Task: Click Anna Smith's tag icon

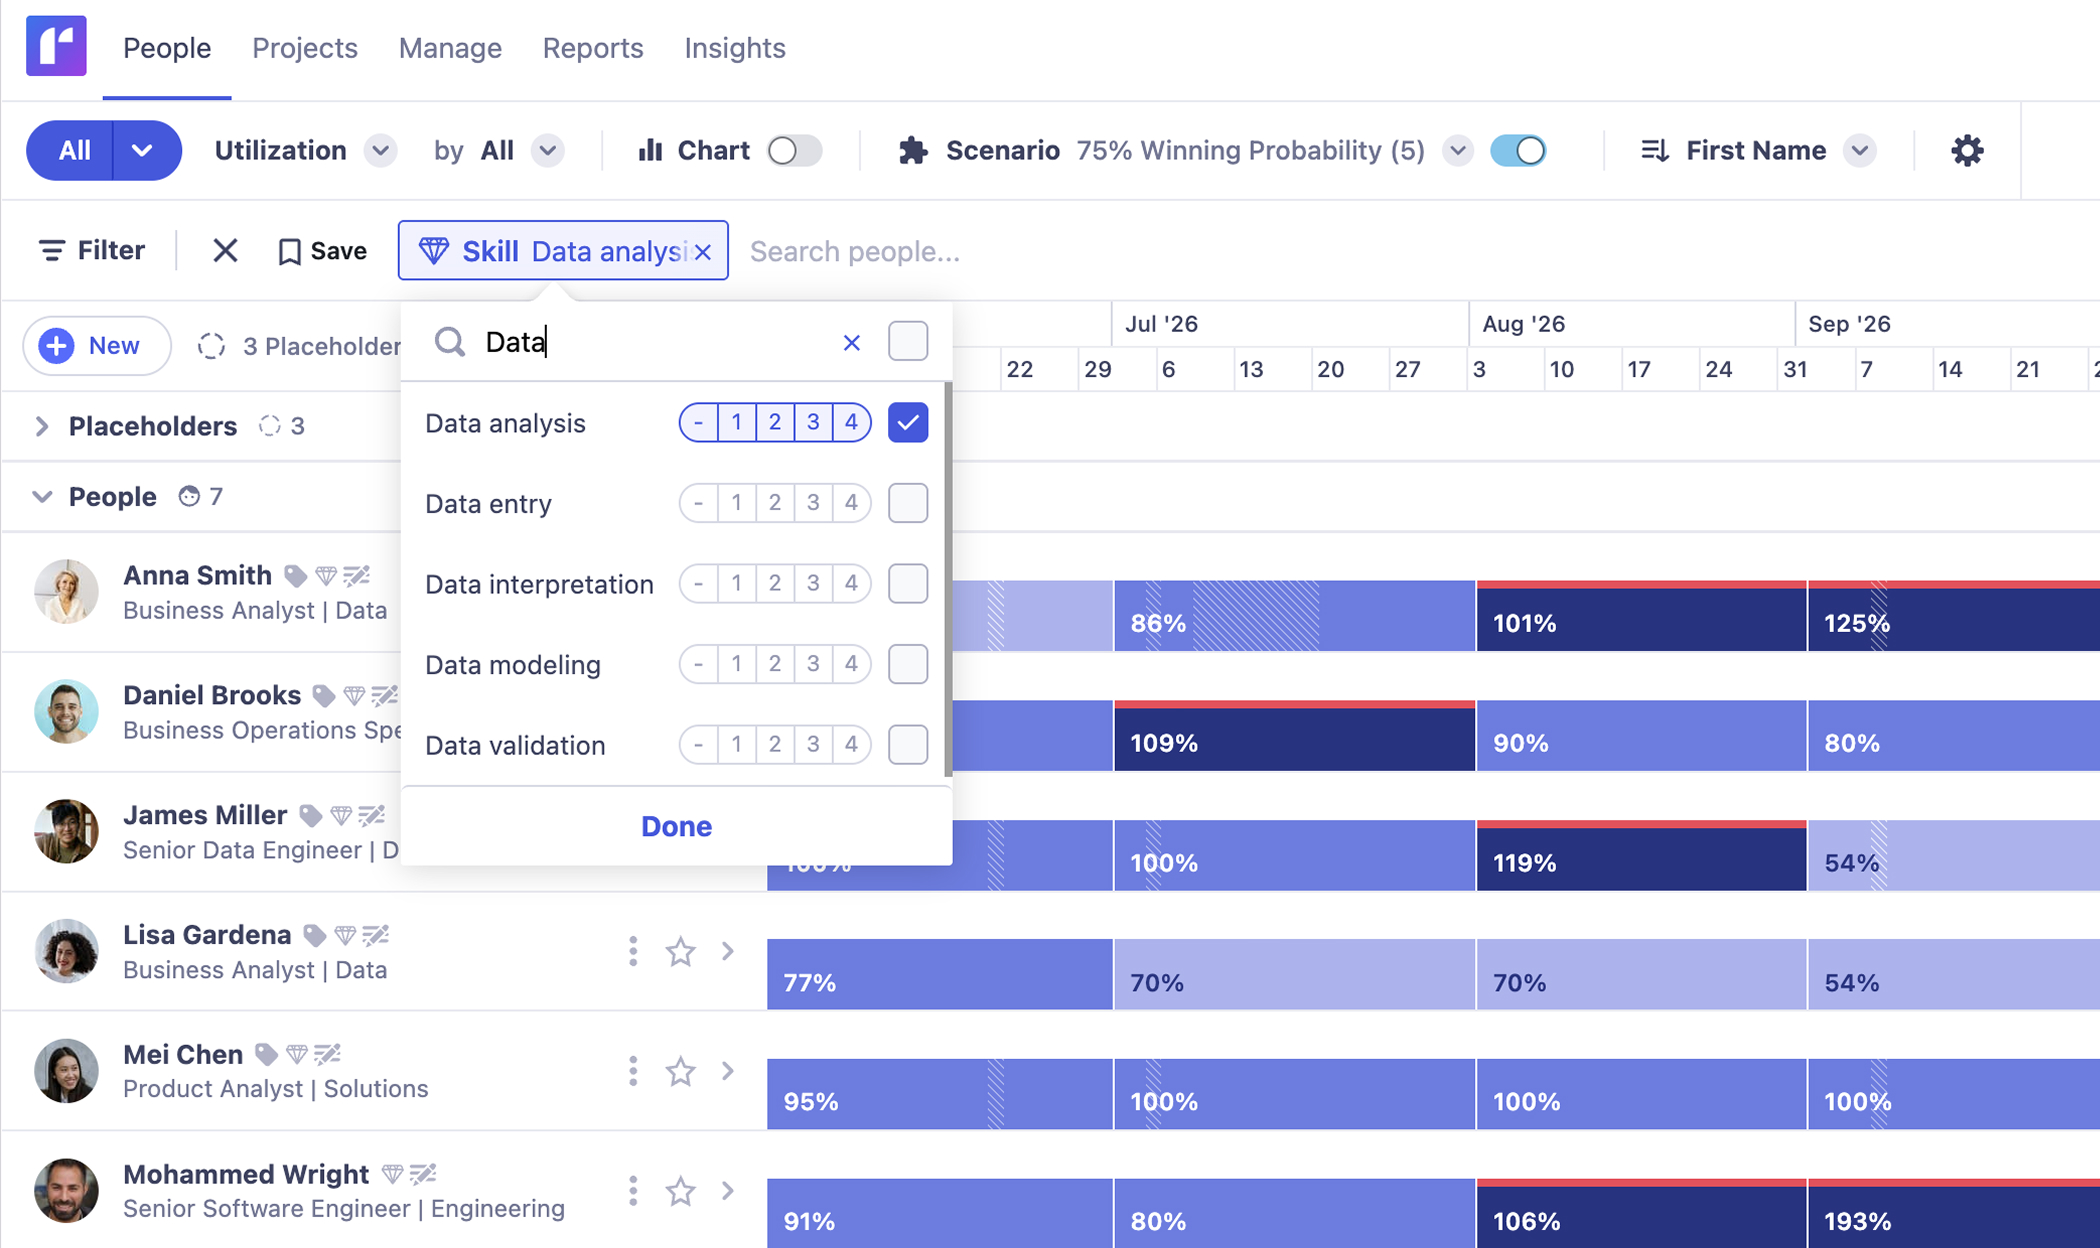Action: [x=295, y=576]
